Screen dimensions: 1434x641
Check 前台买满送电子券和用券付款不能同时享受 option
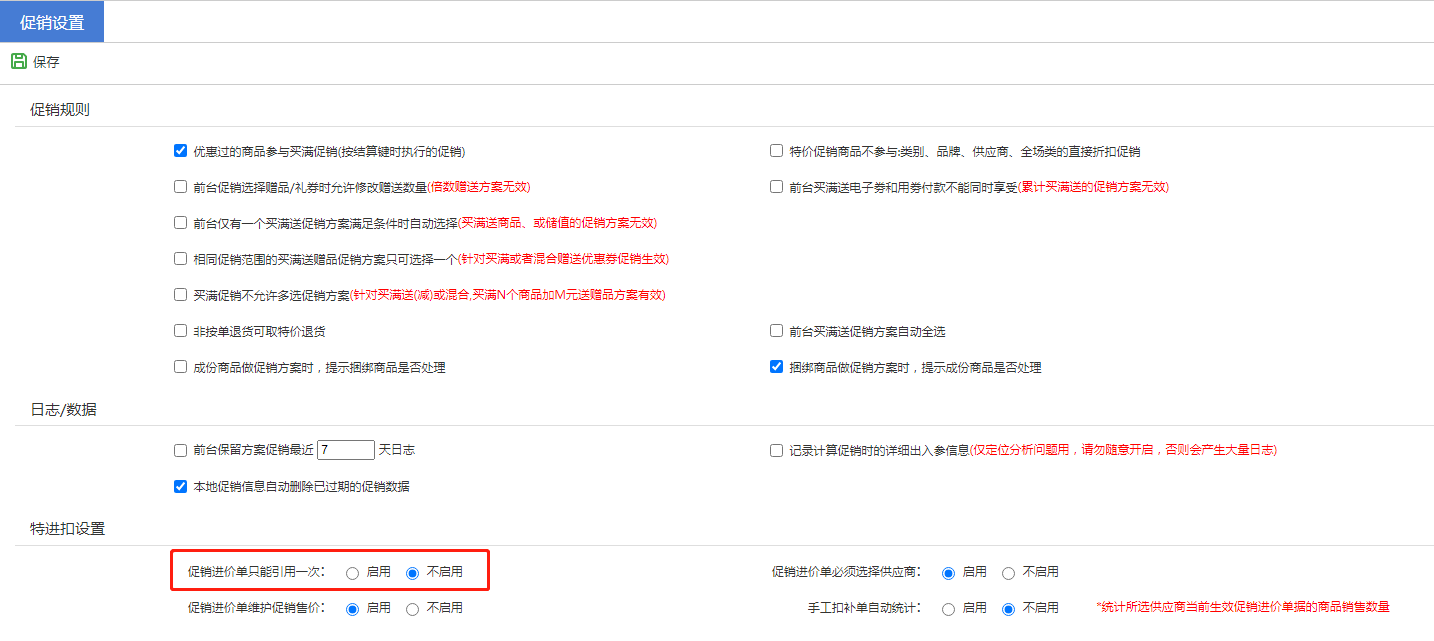(x=776, y=187)
